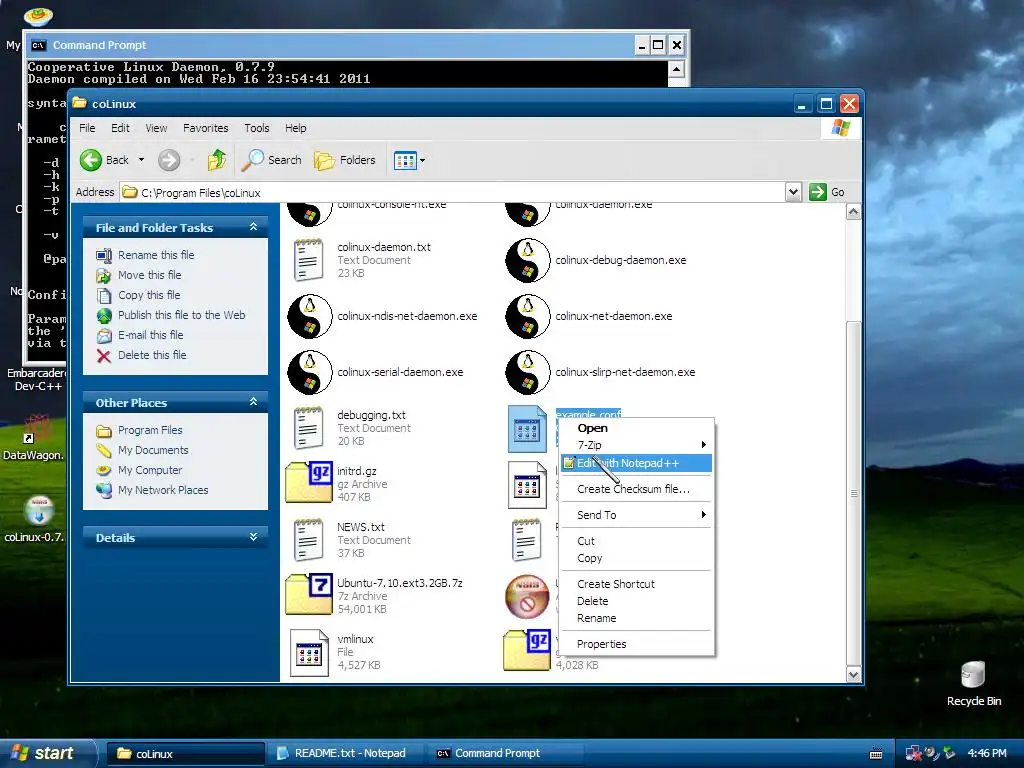Click the address bar path field
Image resolution: width=1024 pixels, height=768 pixels.
tap(453, 193)
